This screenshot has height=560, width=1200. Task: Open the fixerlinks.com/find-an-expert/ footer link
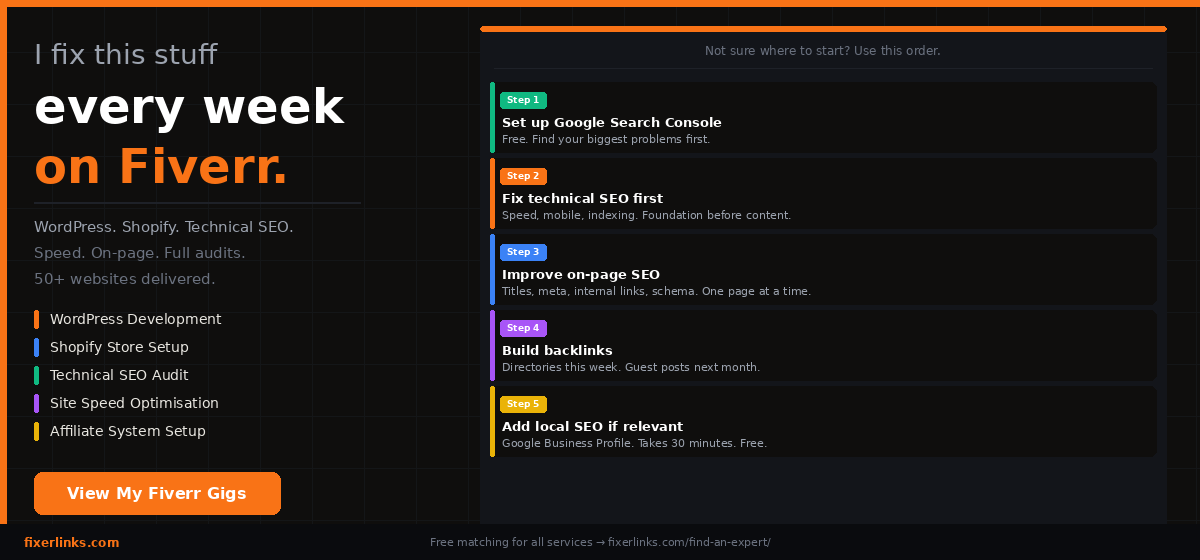click(689, 542)
